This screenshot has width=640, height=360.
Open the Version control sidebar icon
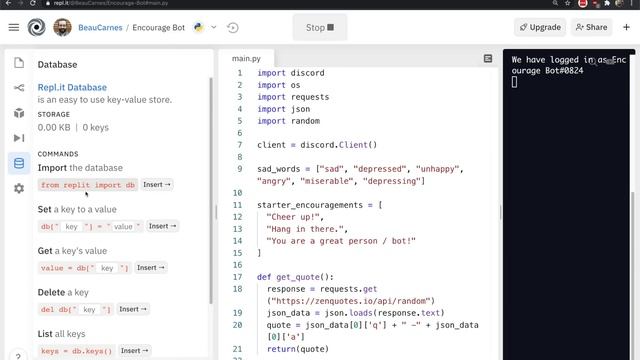pos(19,88)
